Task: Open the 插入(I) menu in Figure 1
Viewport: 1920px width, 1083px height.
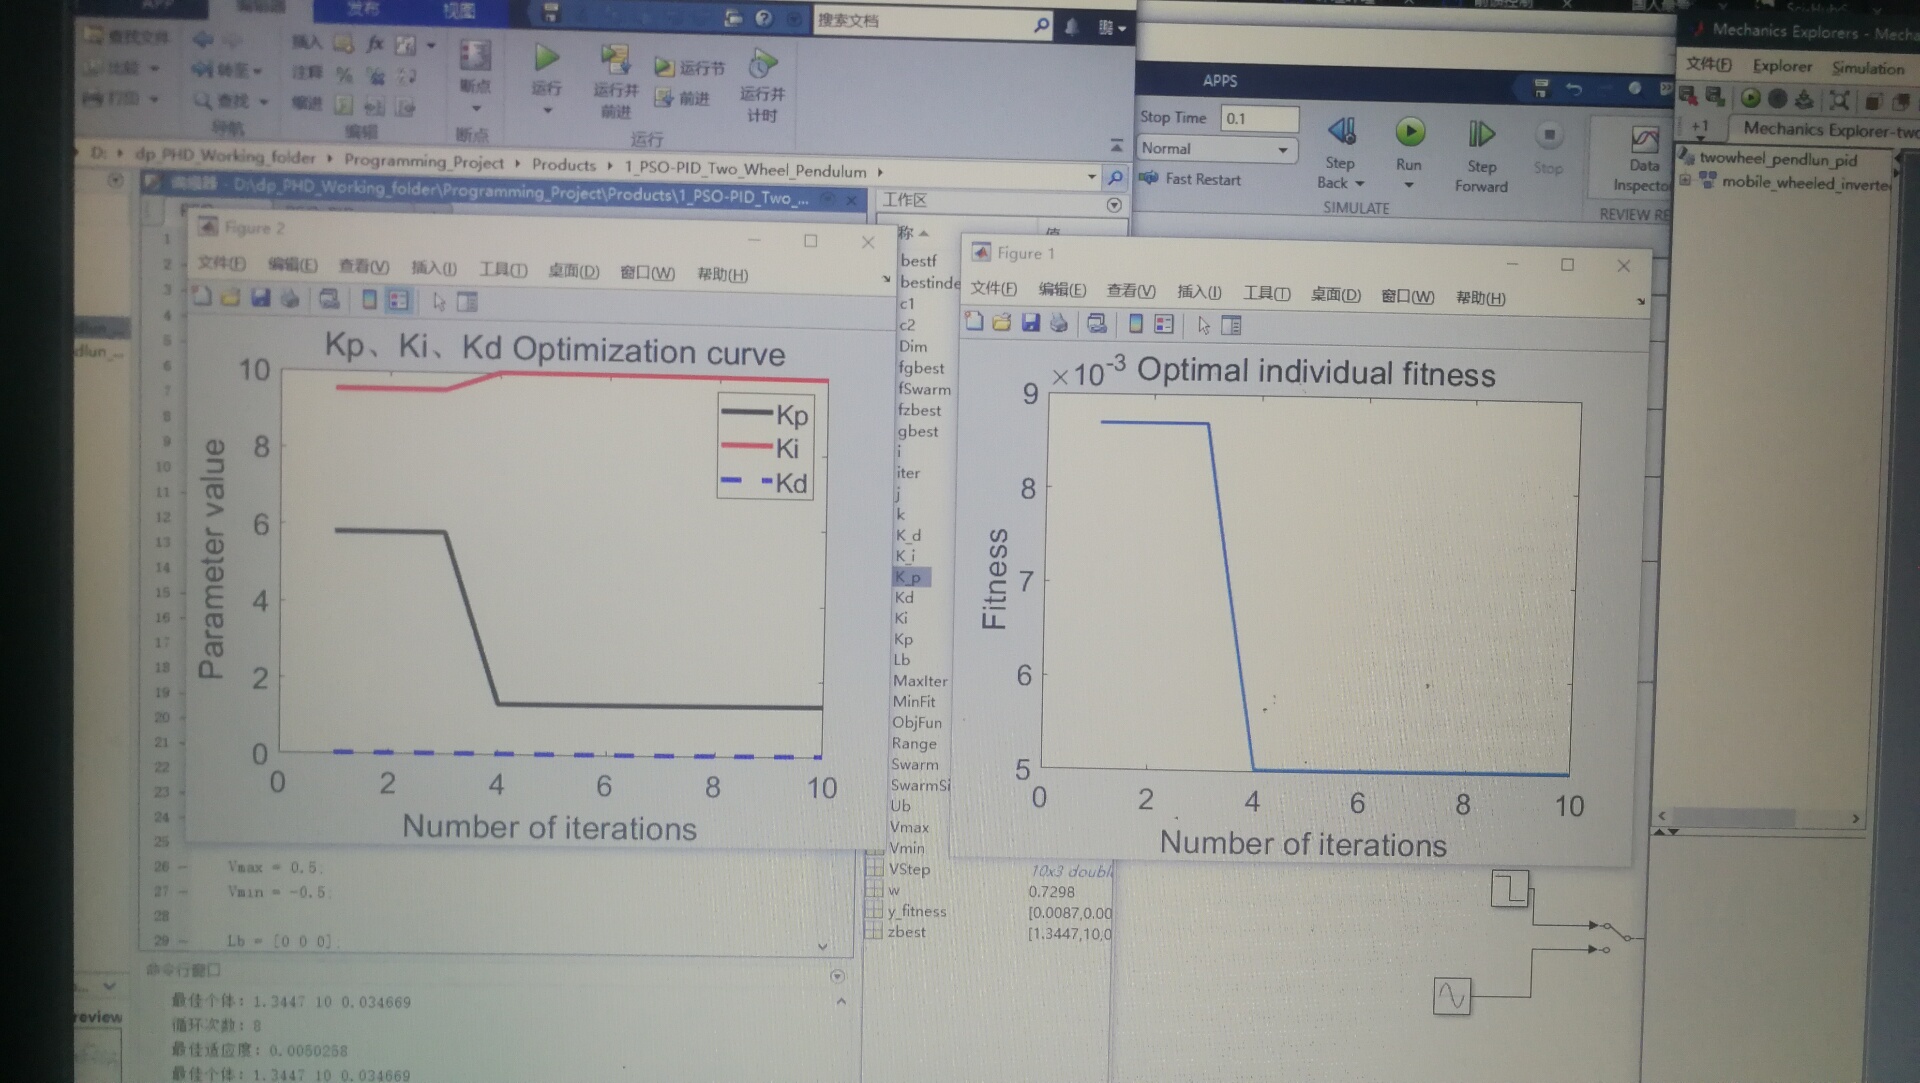Action: coord(1198,292)
